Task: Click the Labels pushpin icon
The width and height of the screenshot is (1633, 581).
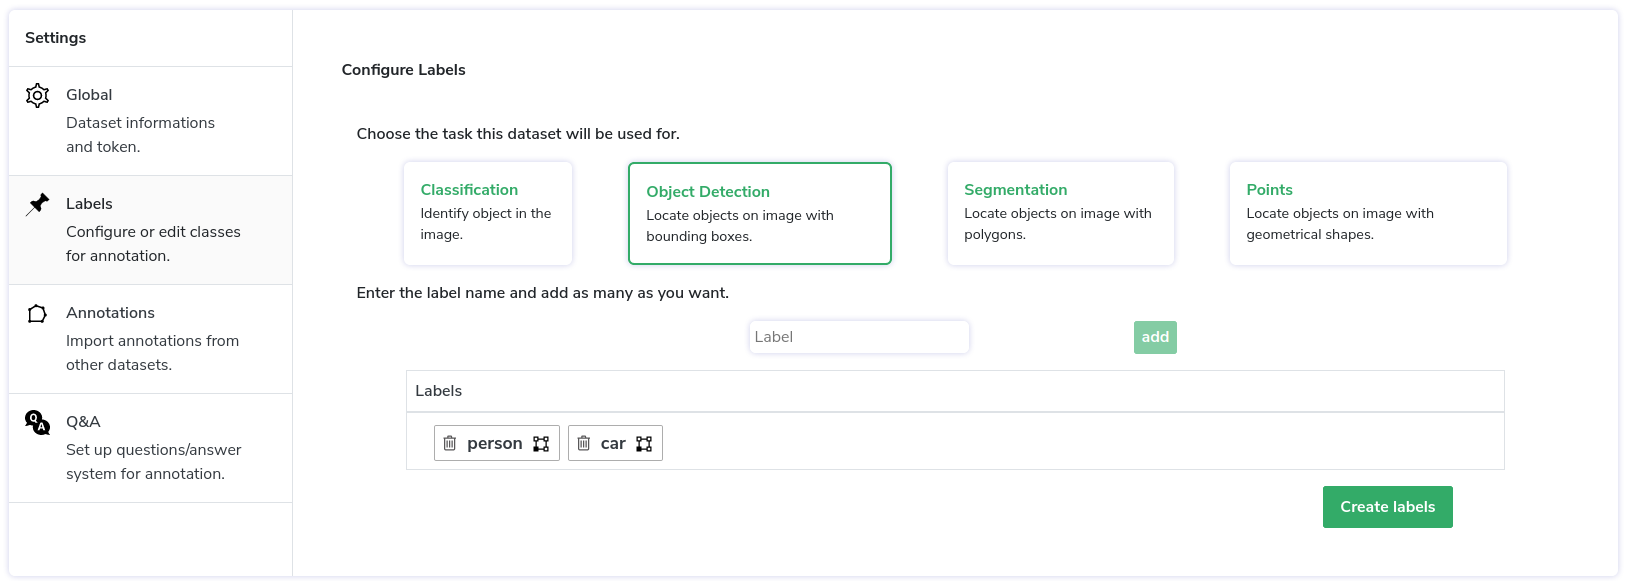Action: click(x=37, y=204)
